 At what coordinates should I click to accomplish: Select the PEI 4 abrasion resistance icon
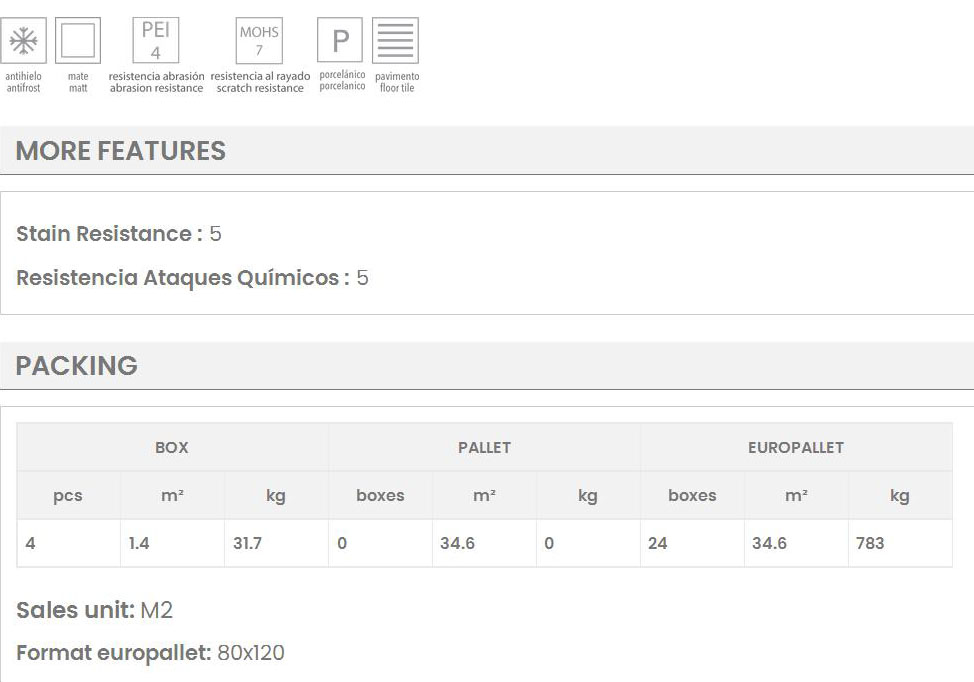pos(156,41)
